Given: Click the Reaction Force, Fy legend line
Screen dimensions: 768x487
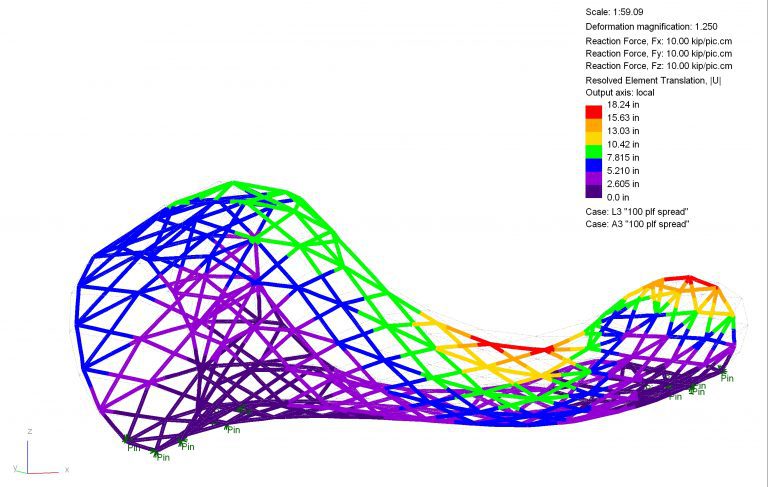Looking at the screenshot, I should tap(658, 53).
